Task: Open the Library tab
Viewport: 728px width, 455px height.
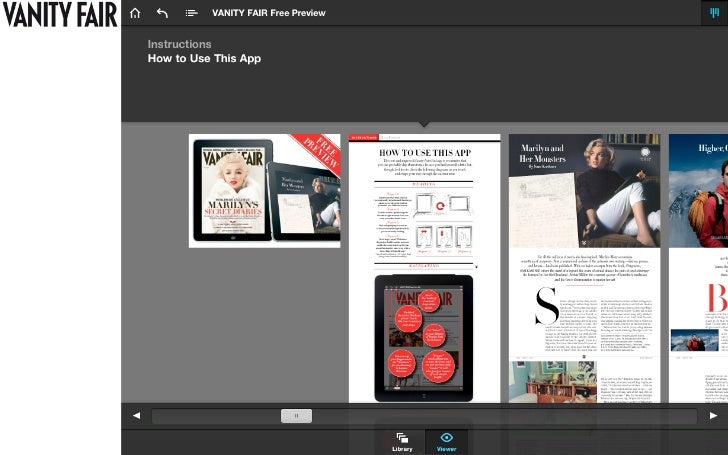Action: (402, 442)
